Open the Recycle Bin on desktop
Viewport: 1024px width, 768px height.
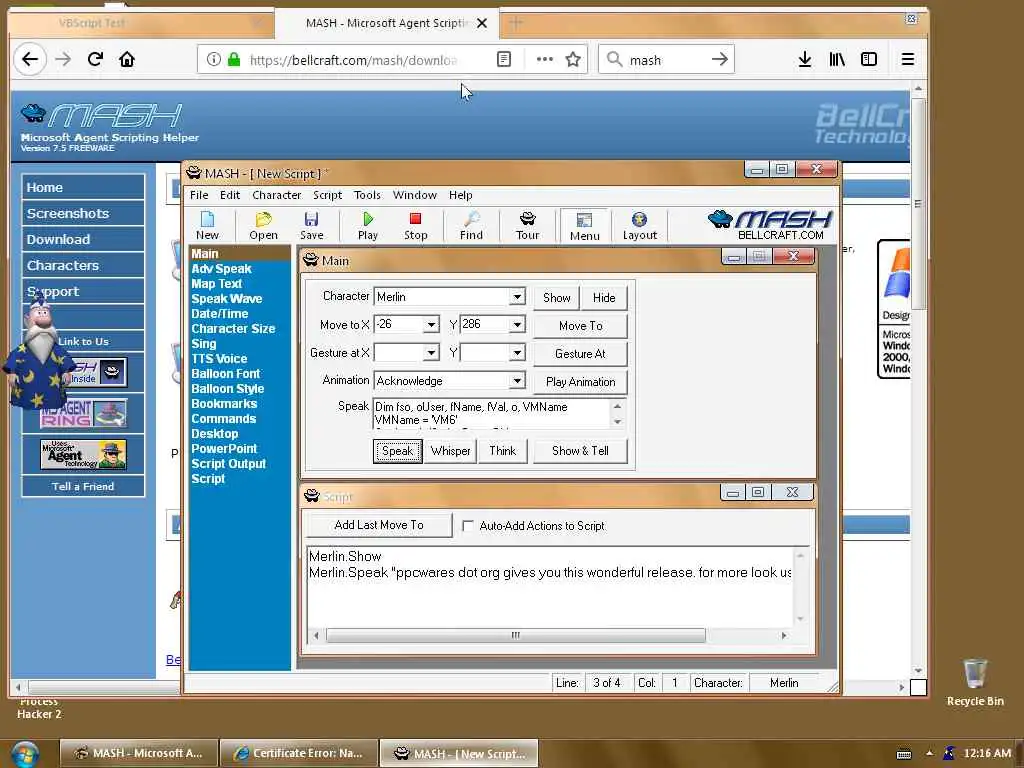[975, 682]
